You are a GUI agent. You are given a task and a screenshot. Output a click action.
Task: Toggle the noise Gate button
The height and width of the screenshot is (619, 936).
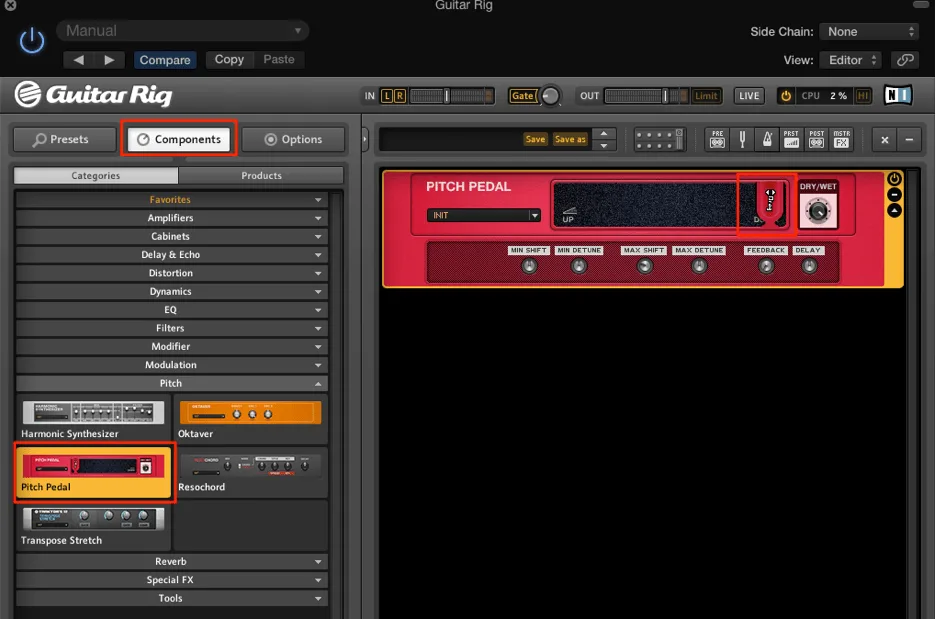(522, 96)
